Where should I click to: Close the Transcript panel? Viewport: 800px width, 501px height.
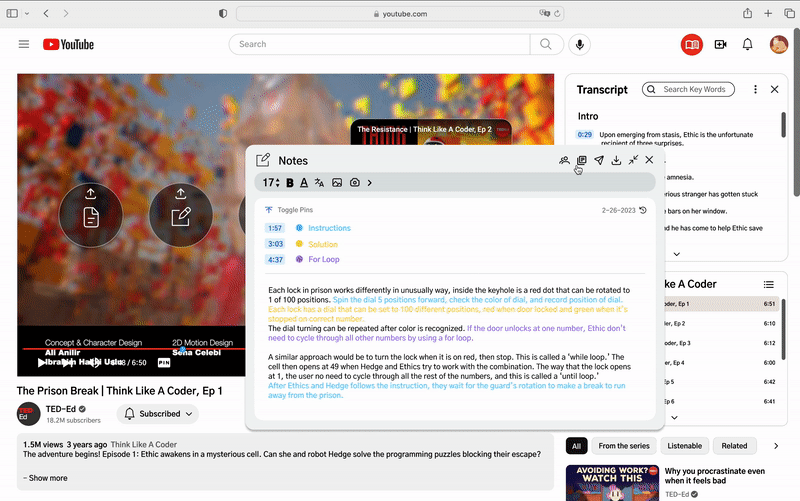[774, 89]
